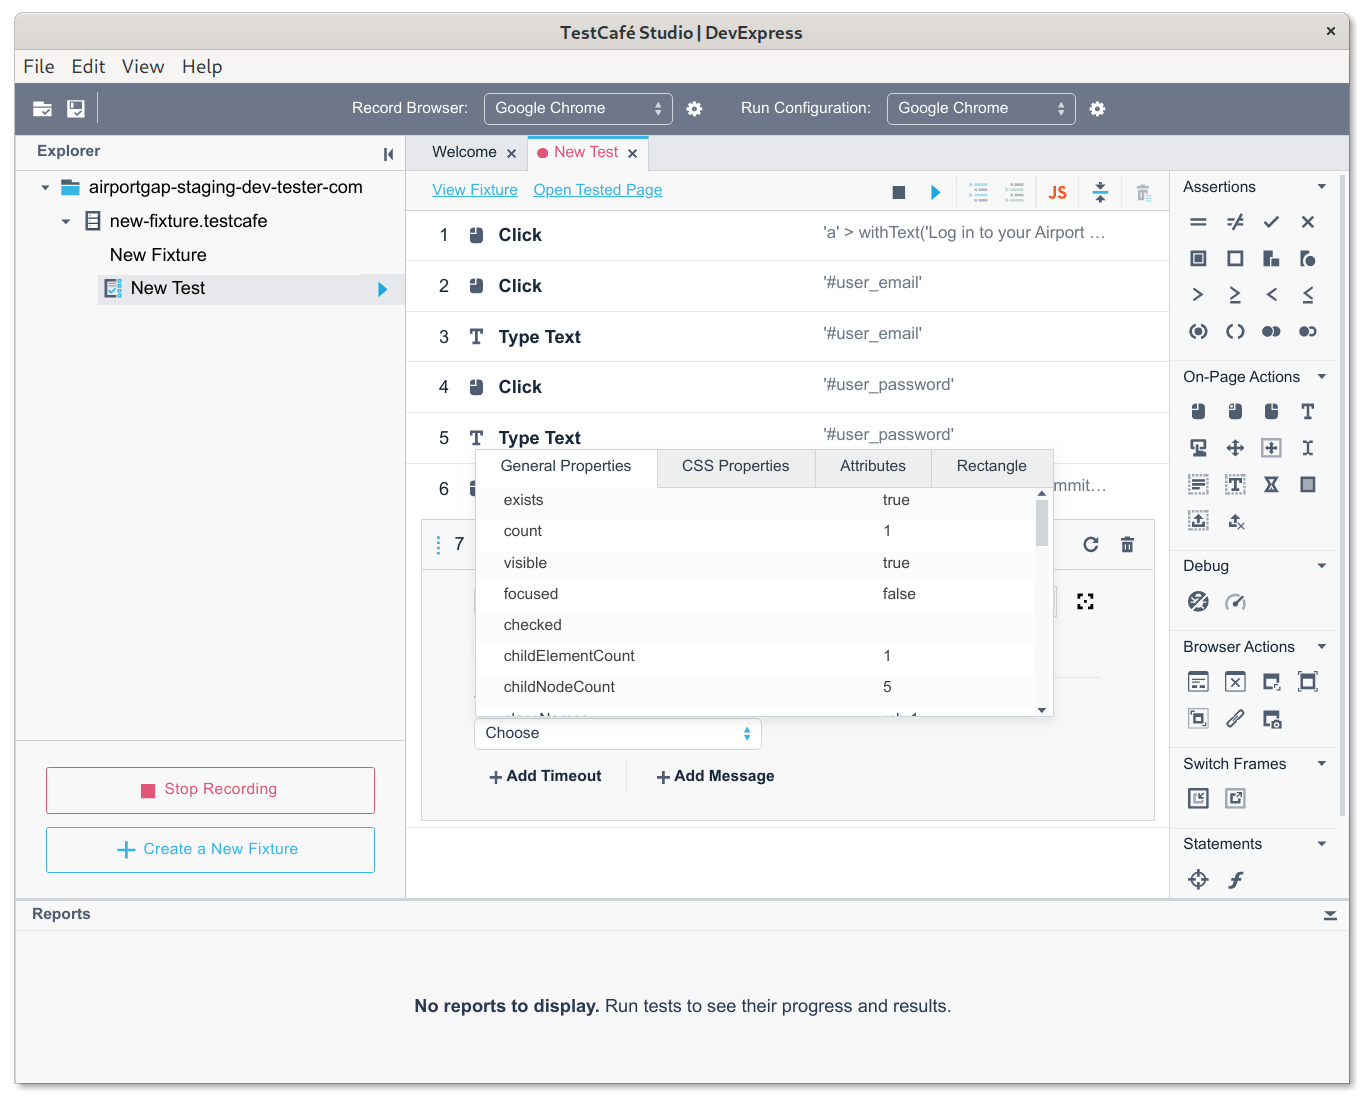Add the Set Test Speed gauge icon

tap(1235, 601)
